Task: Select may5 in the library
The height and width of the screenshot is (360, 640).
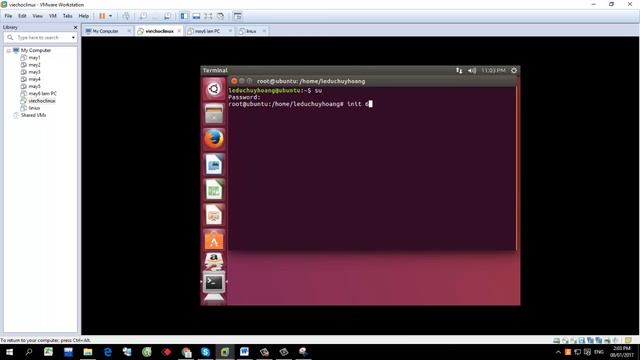Action: 34,86
